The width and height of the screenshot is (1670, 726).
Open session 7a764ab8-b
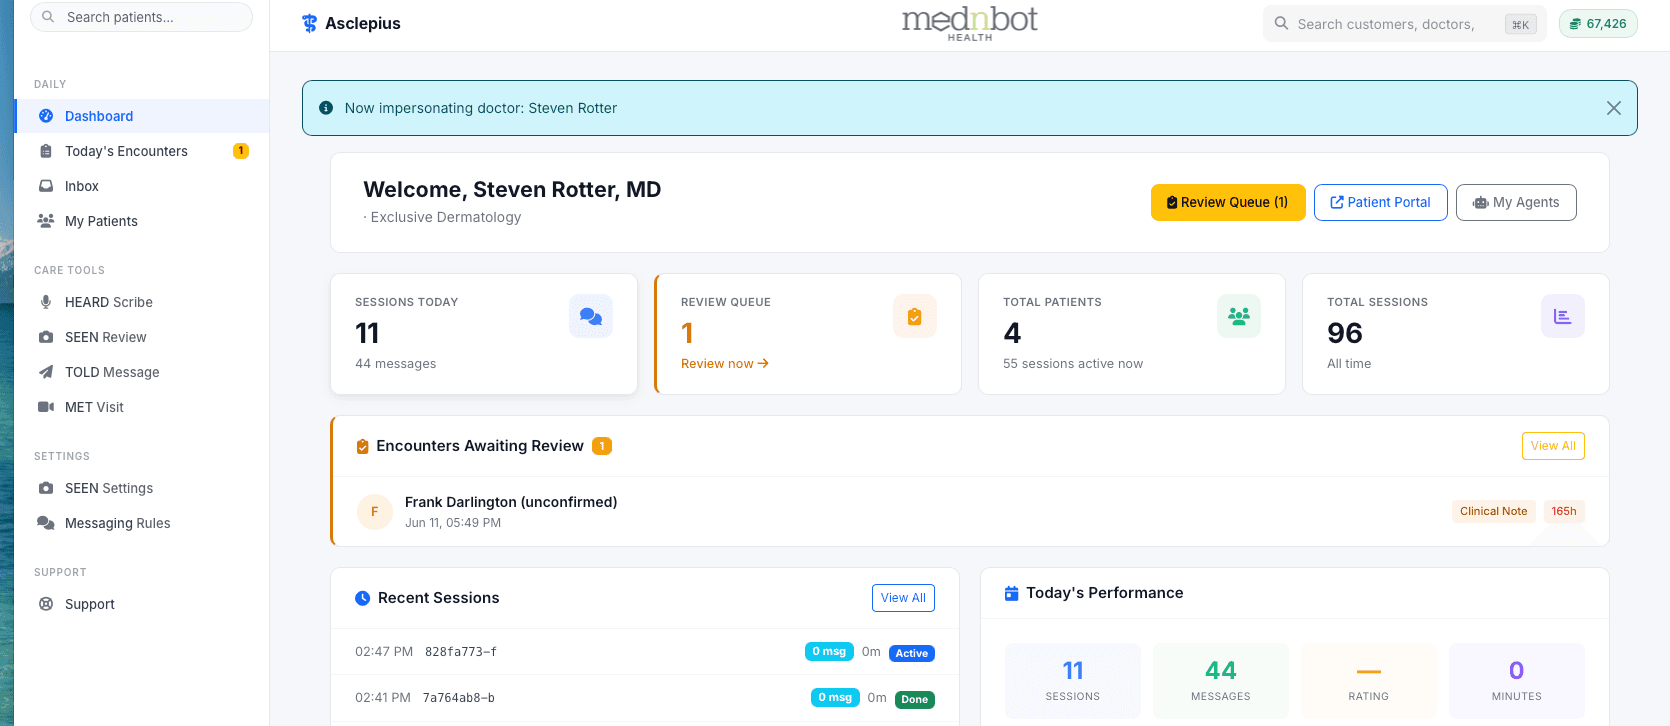[645, 698]
